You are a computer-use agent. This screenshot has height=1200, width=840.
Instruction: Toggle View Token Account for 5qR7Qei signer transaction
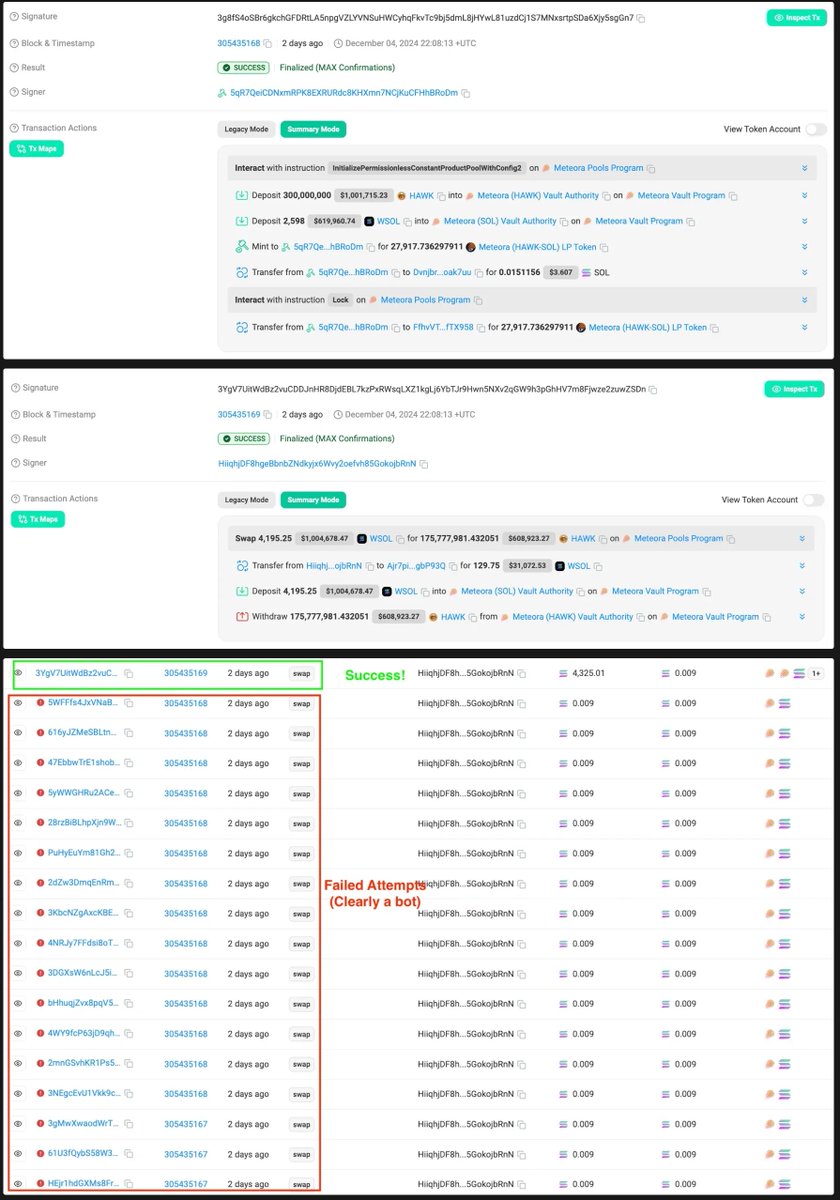coord(816,129)
